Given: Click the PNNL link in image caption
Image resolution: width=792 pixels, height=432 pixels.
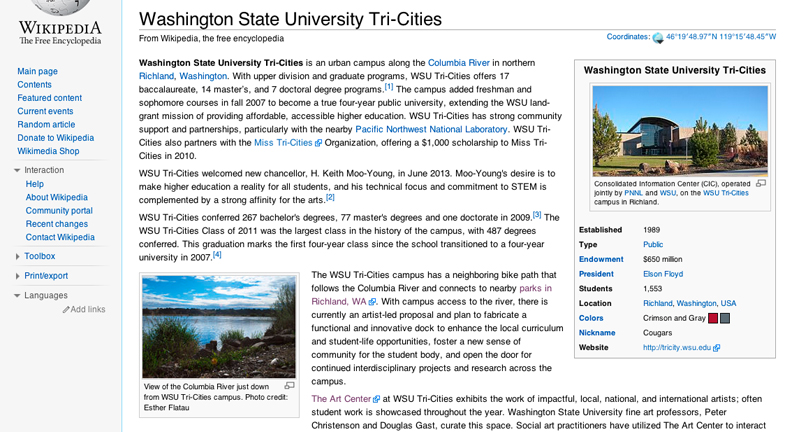Looking at the screenshot, I should click(633, 193).
